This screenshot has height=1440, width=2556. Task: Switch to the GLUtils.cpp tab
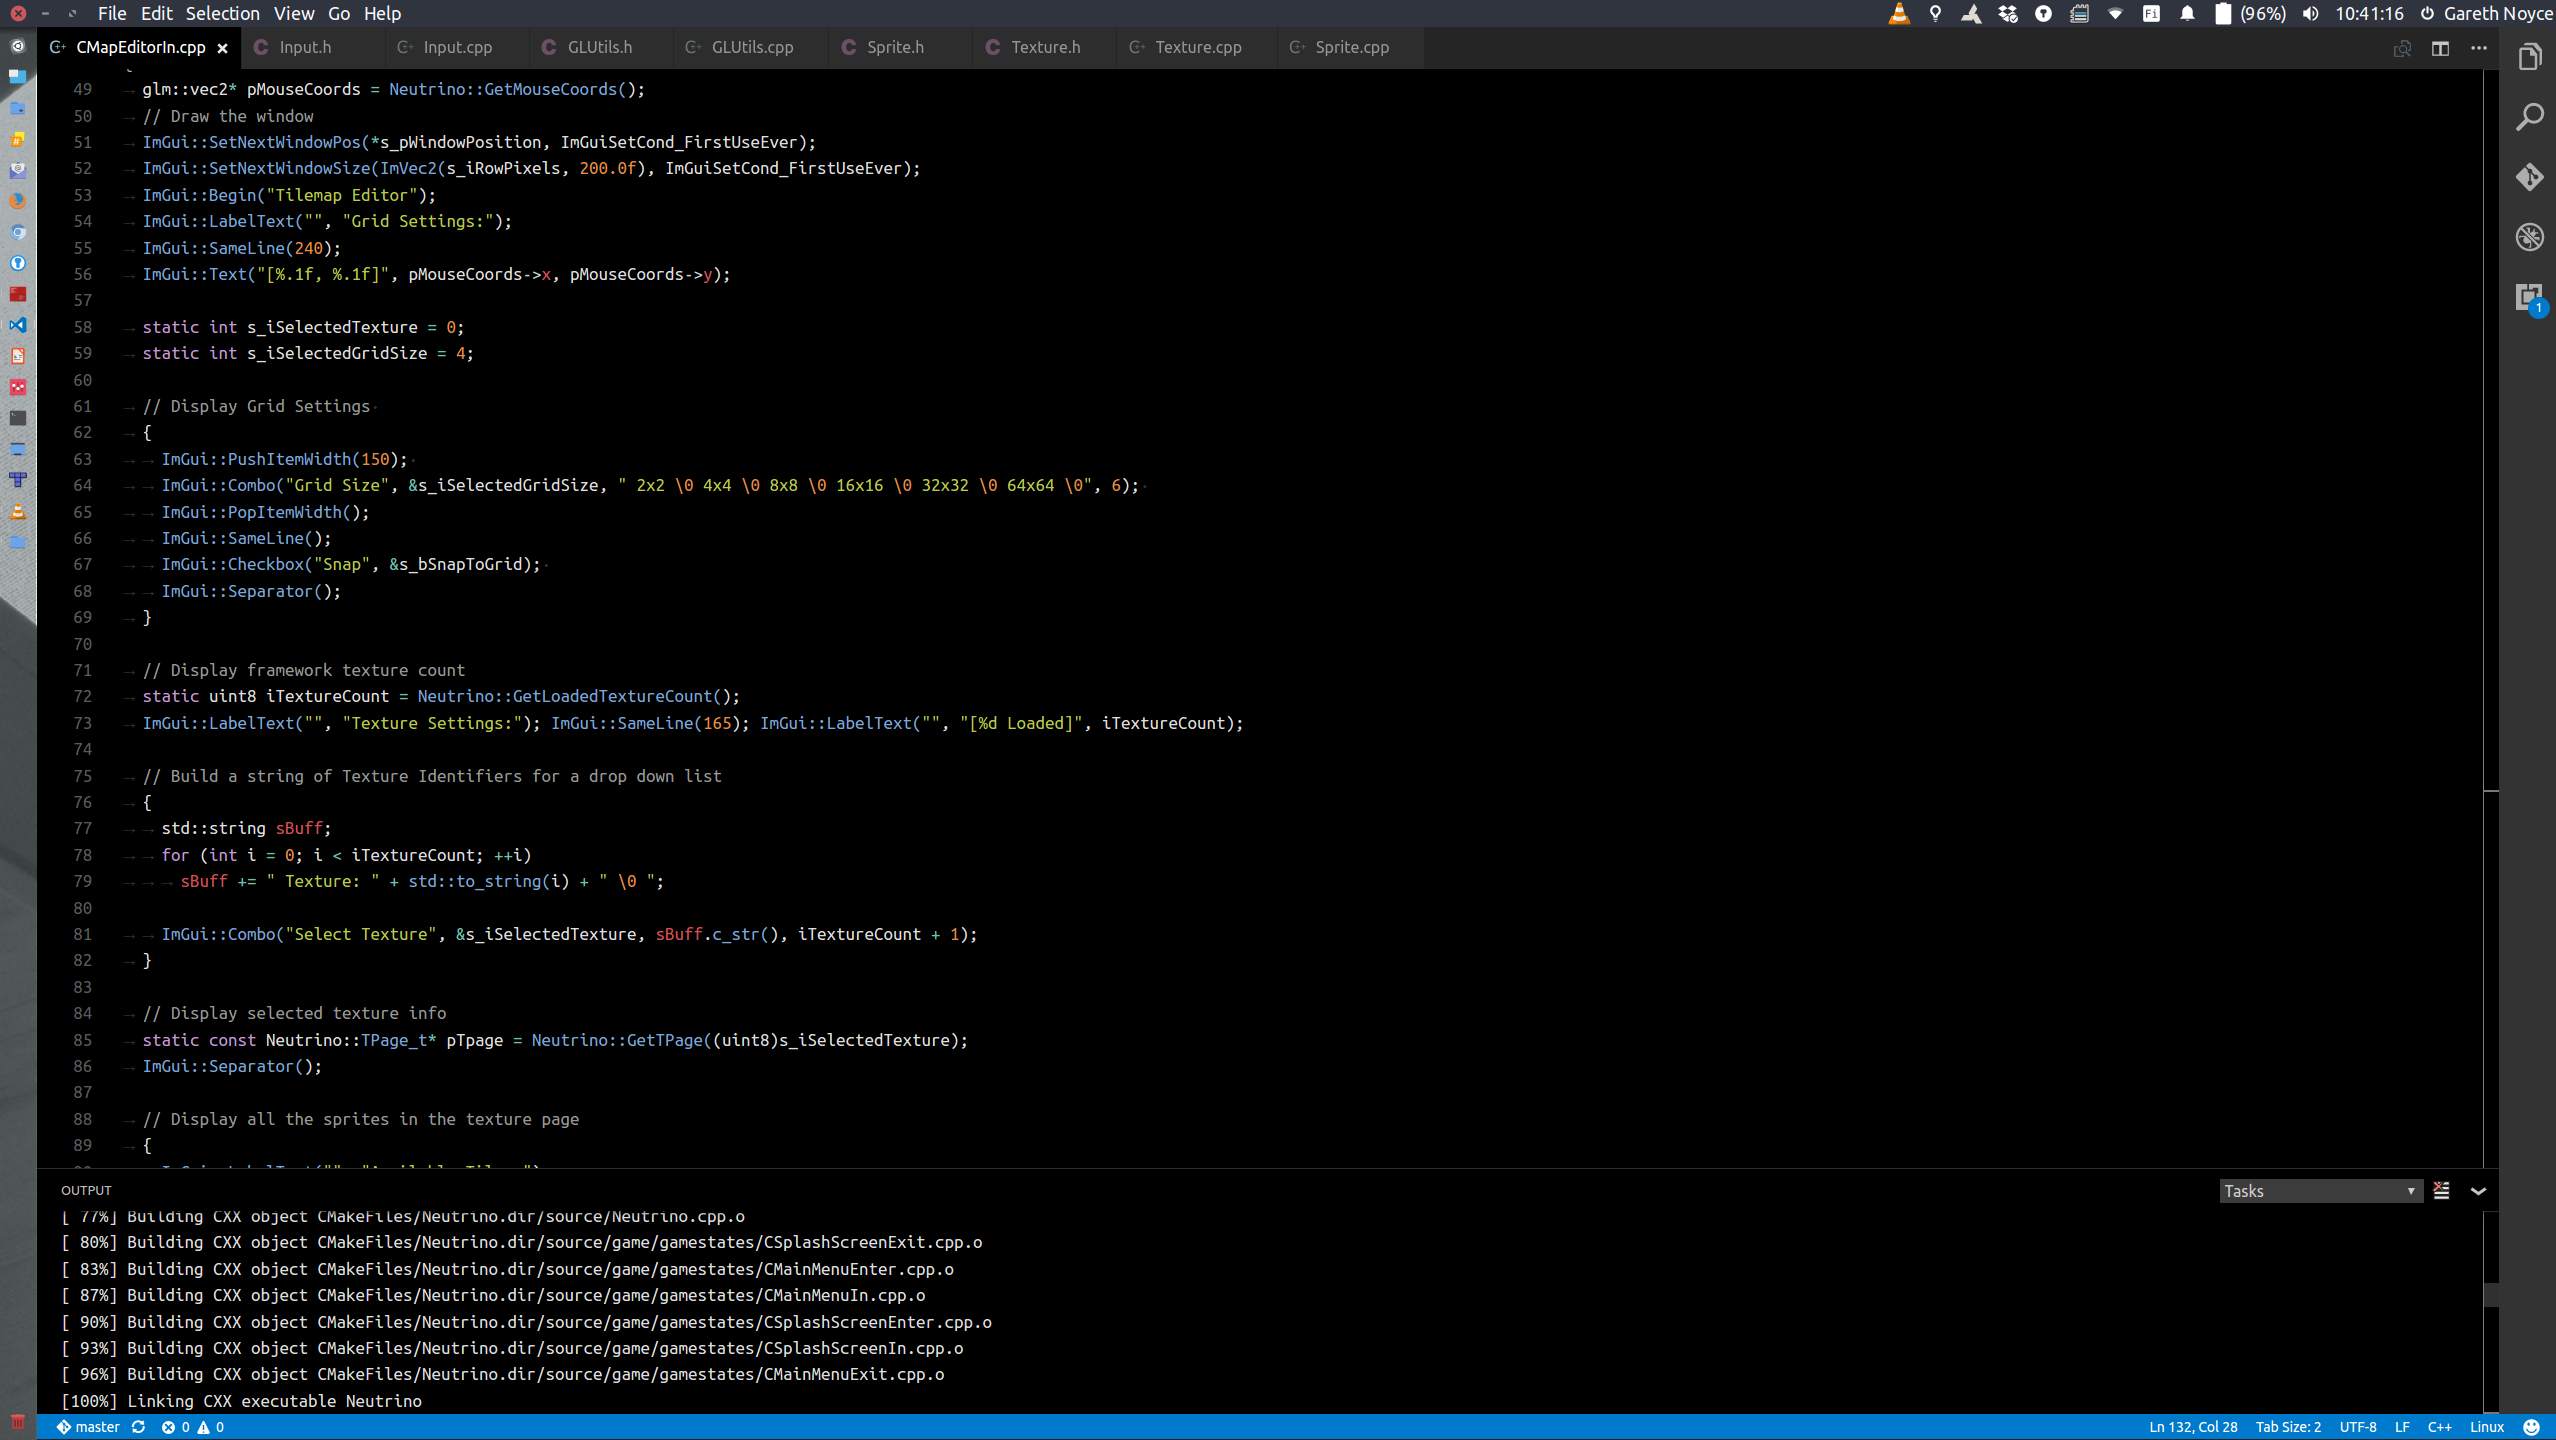752,47
